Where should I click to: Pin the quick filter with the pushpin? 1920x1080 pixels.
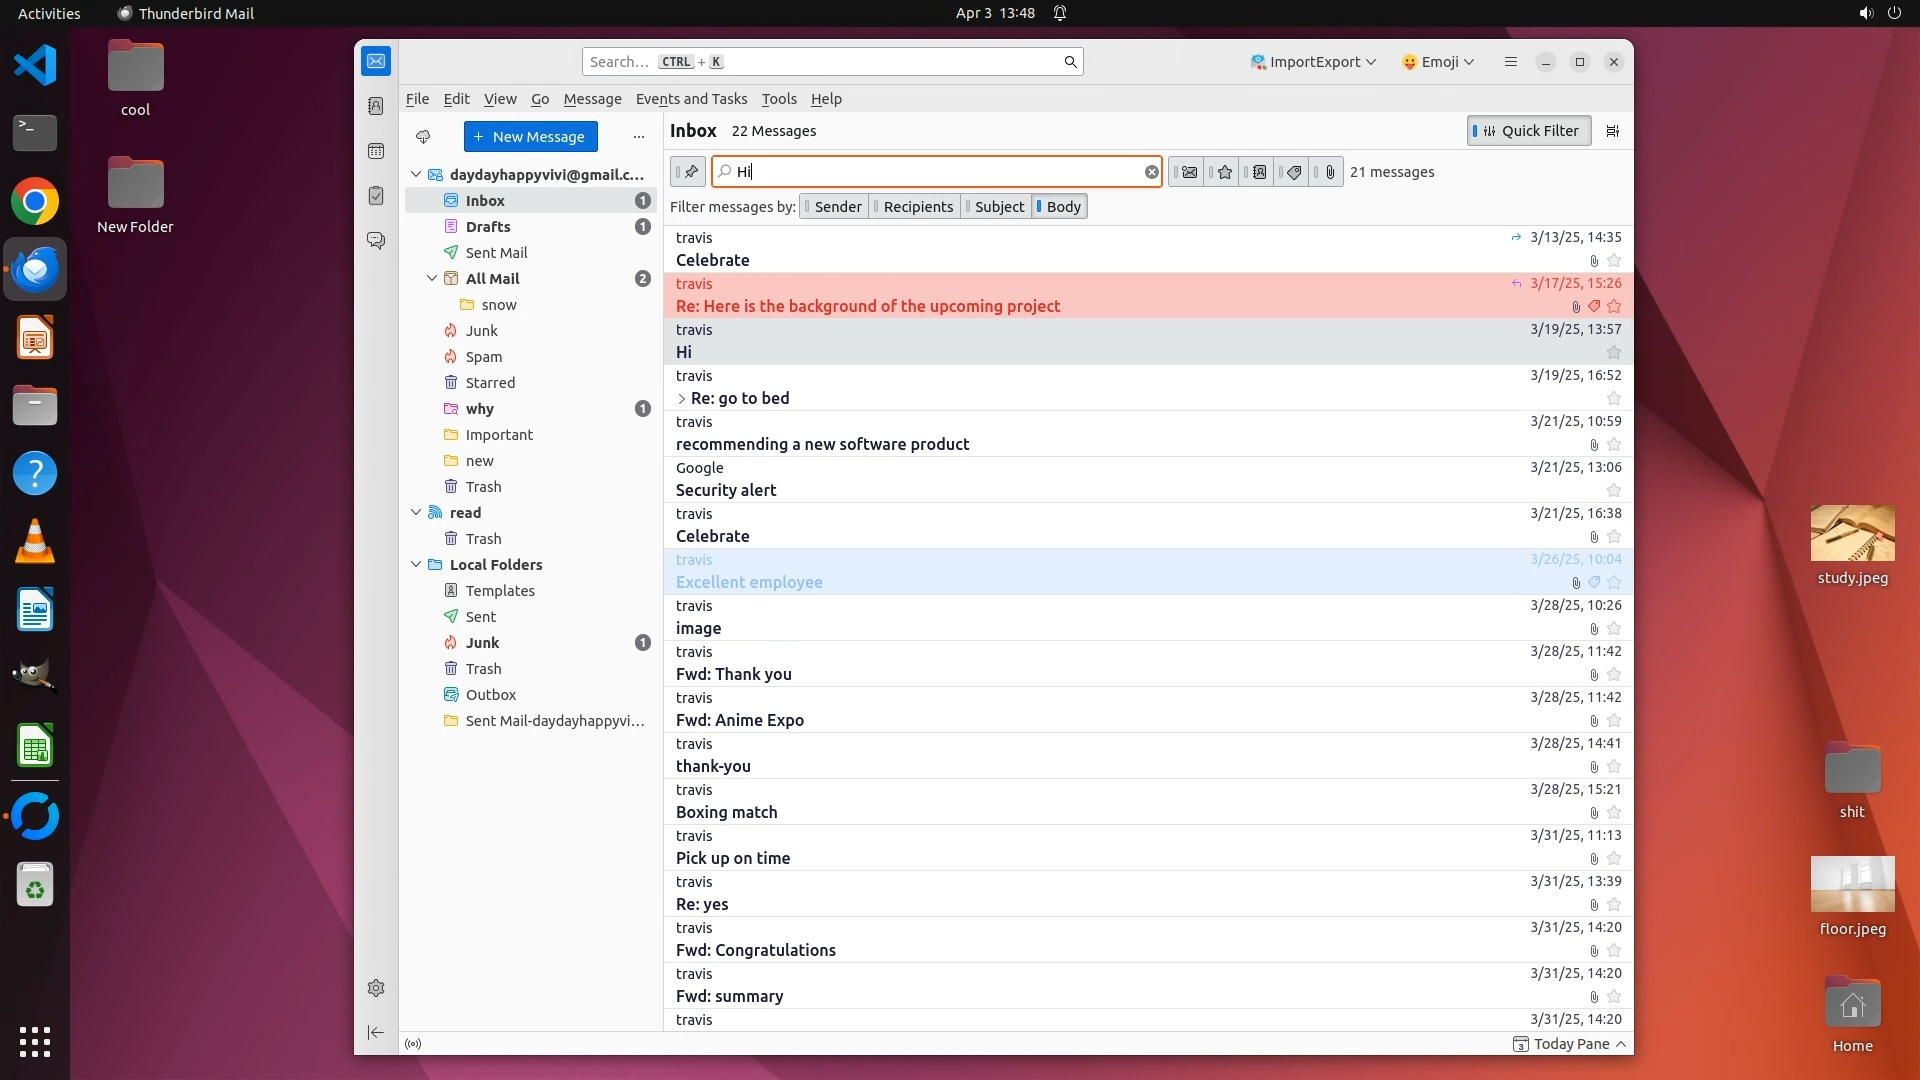[x=689, y=172]
